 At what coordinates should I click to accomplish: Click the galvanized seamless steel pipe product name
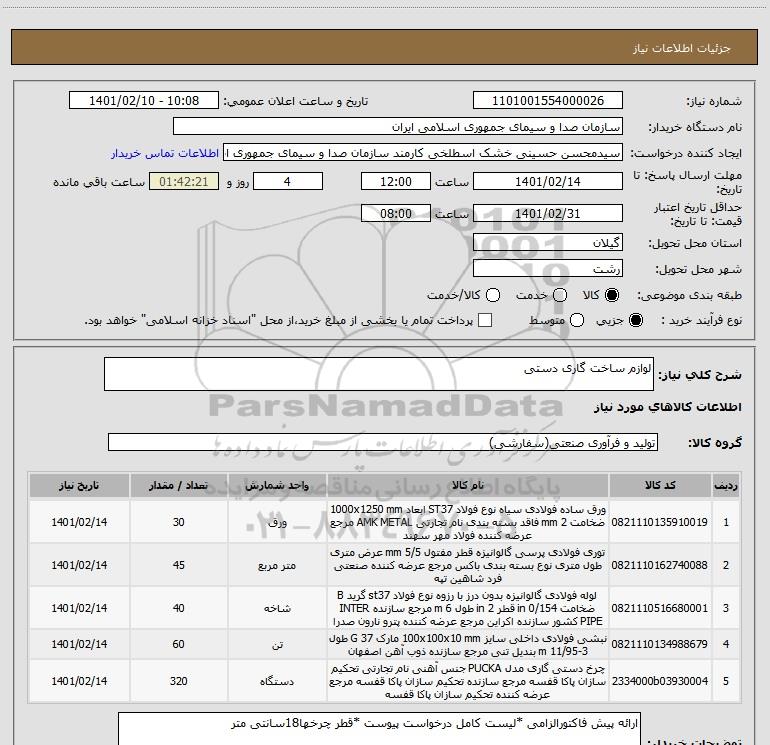tap(468, 608)
